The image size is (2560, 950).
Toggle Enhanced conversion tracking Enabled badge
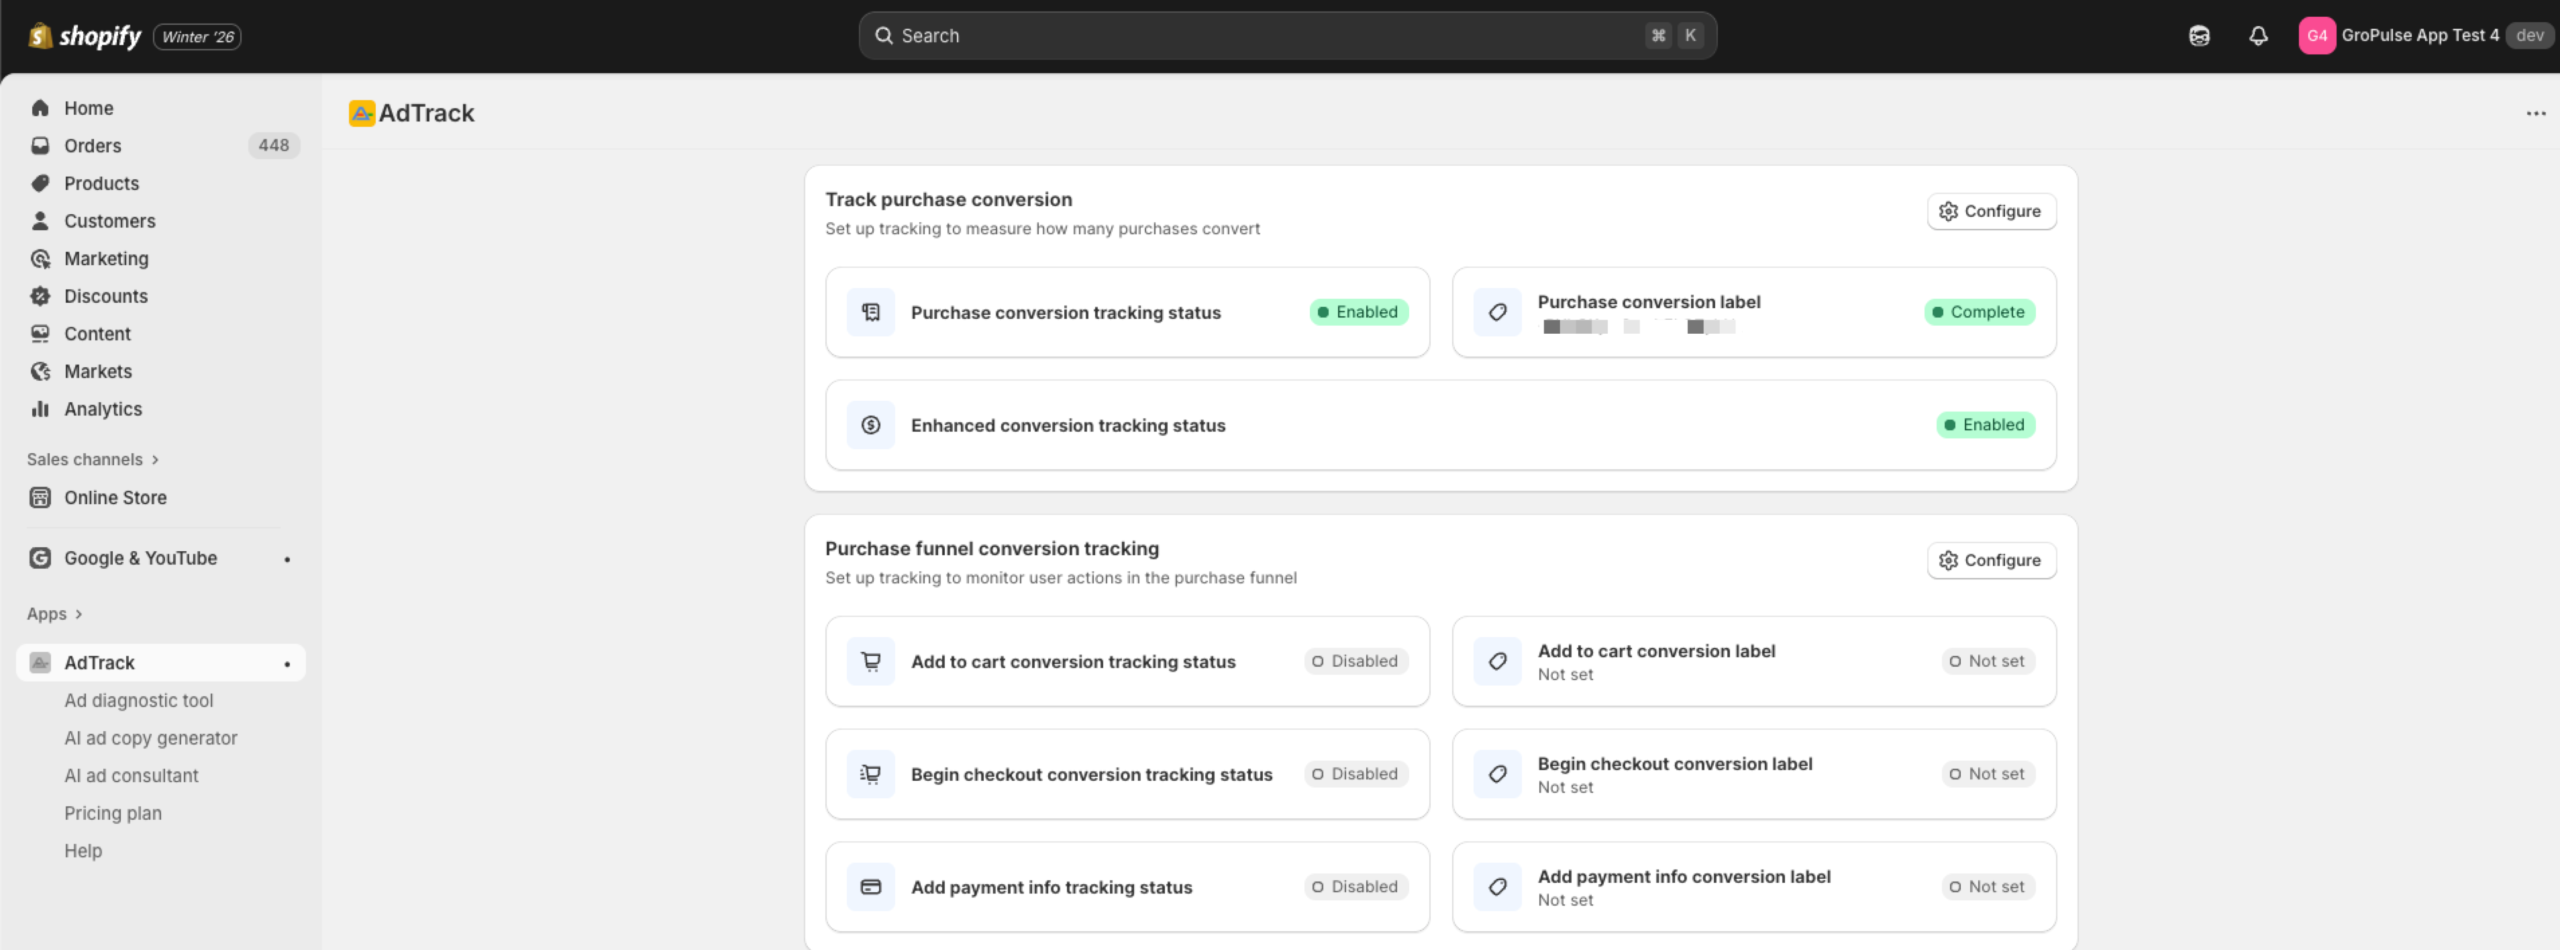pyautogui.click(x=1985, y=424)
